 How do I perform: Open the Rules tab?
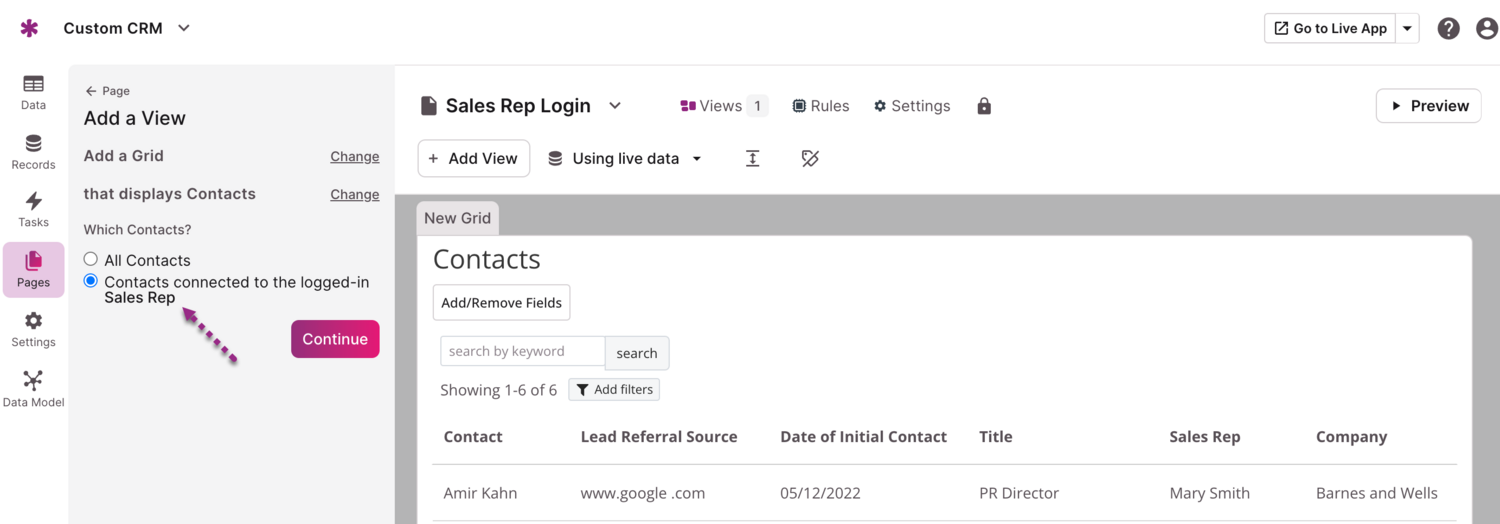click(820, 106)
